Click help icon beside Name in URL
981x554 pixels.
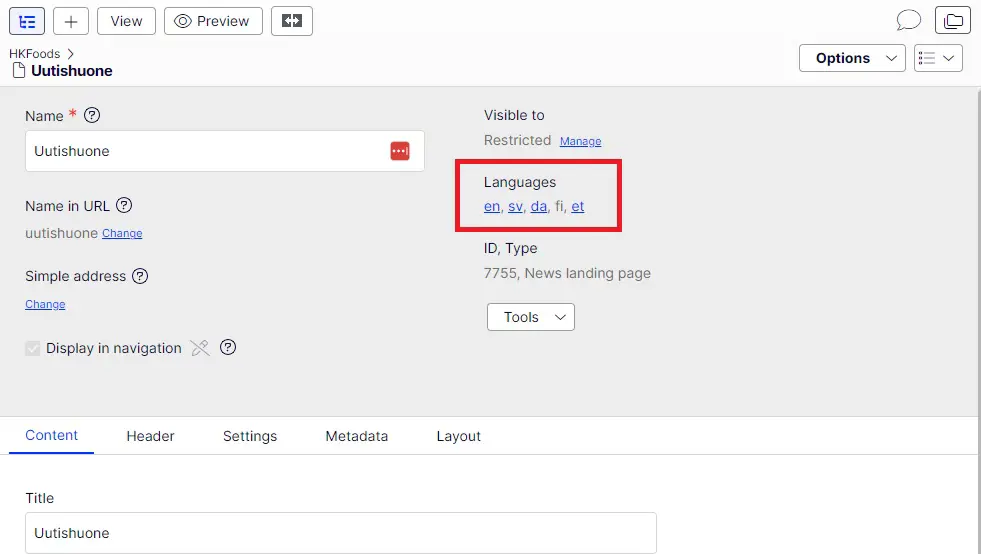[124, 206]
